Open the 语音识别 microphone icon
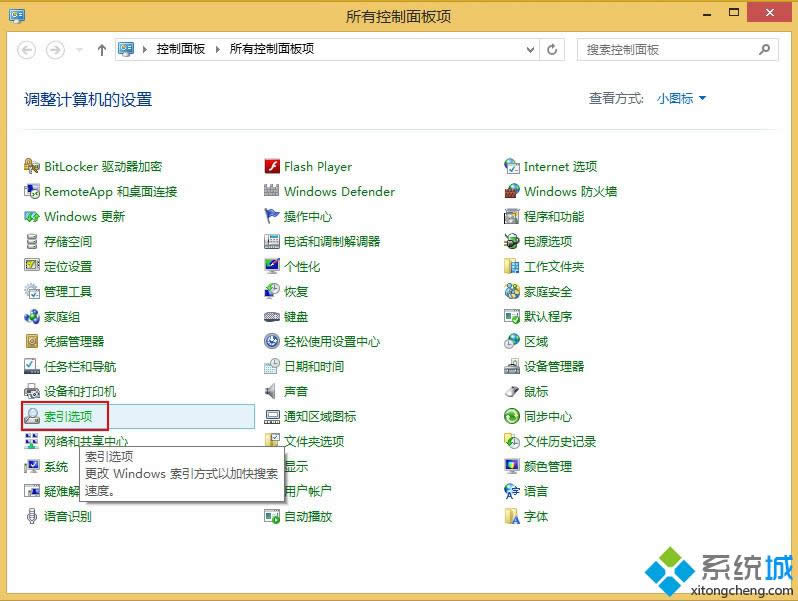The image size is (798, 601). [32, 517]
